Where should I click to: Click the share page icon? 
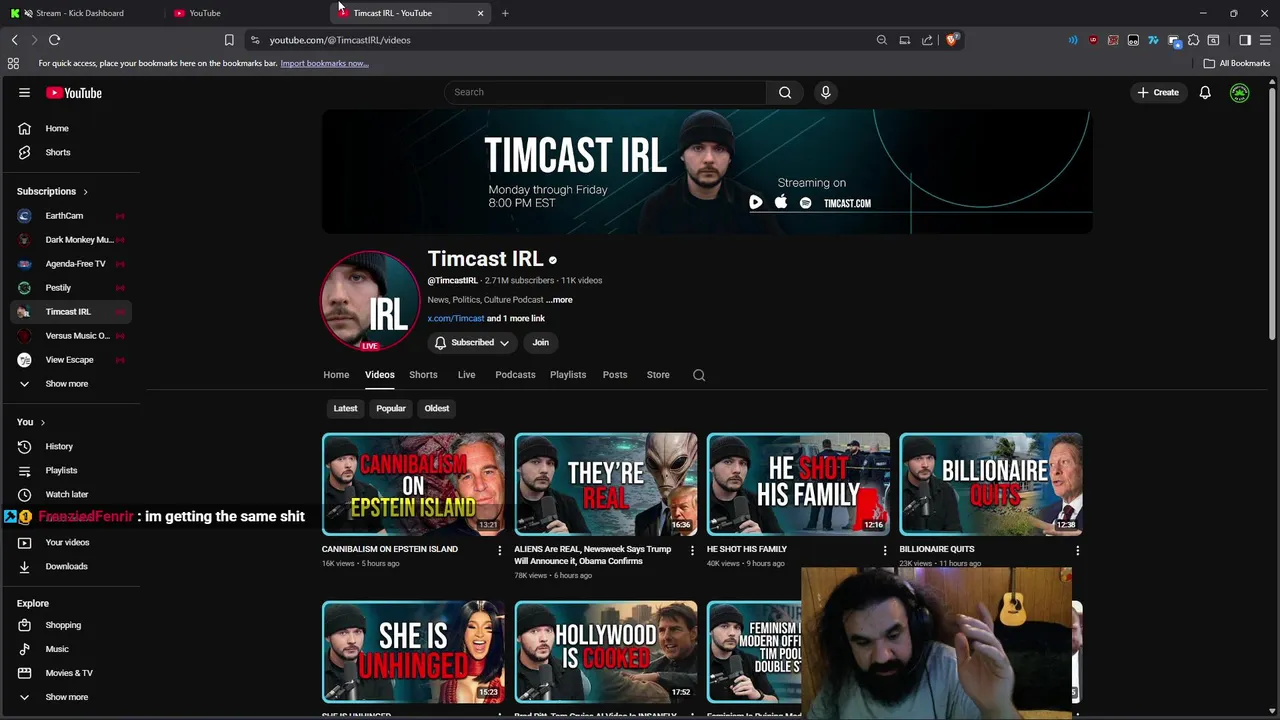coord(927,40)
